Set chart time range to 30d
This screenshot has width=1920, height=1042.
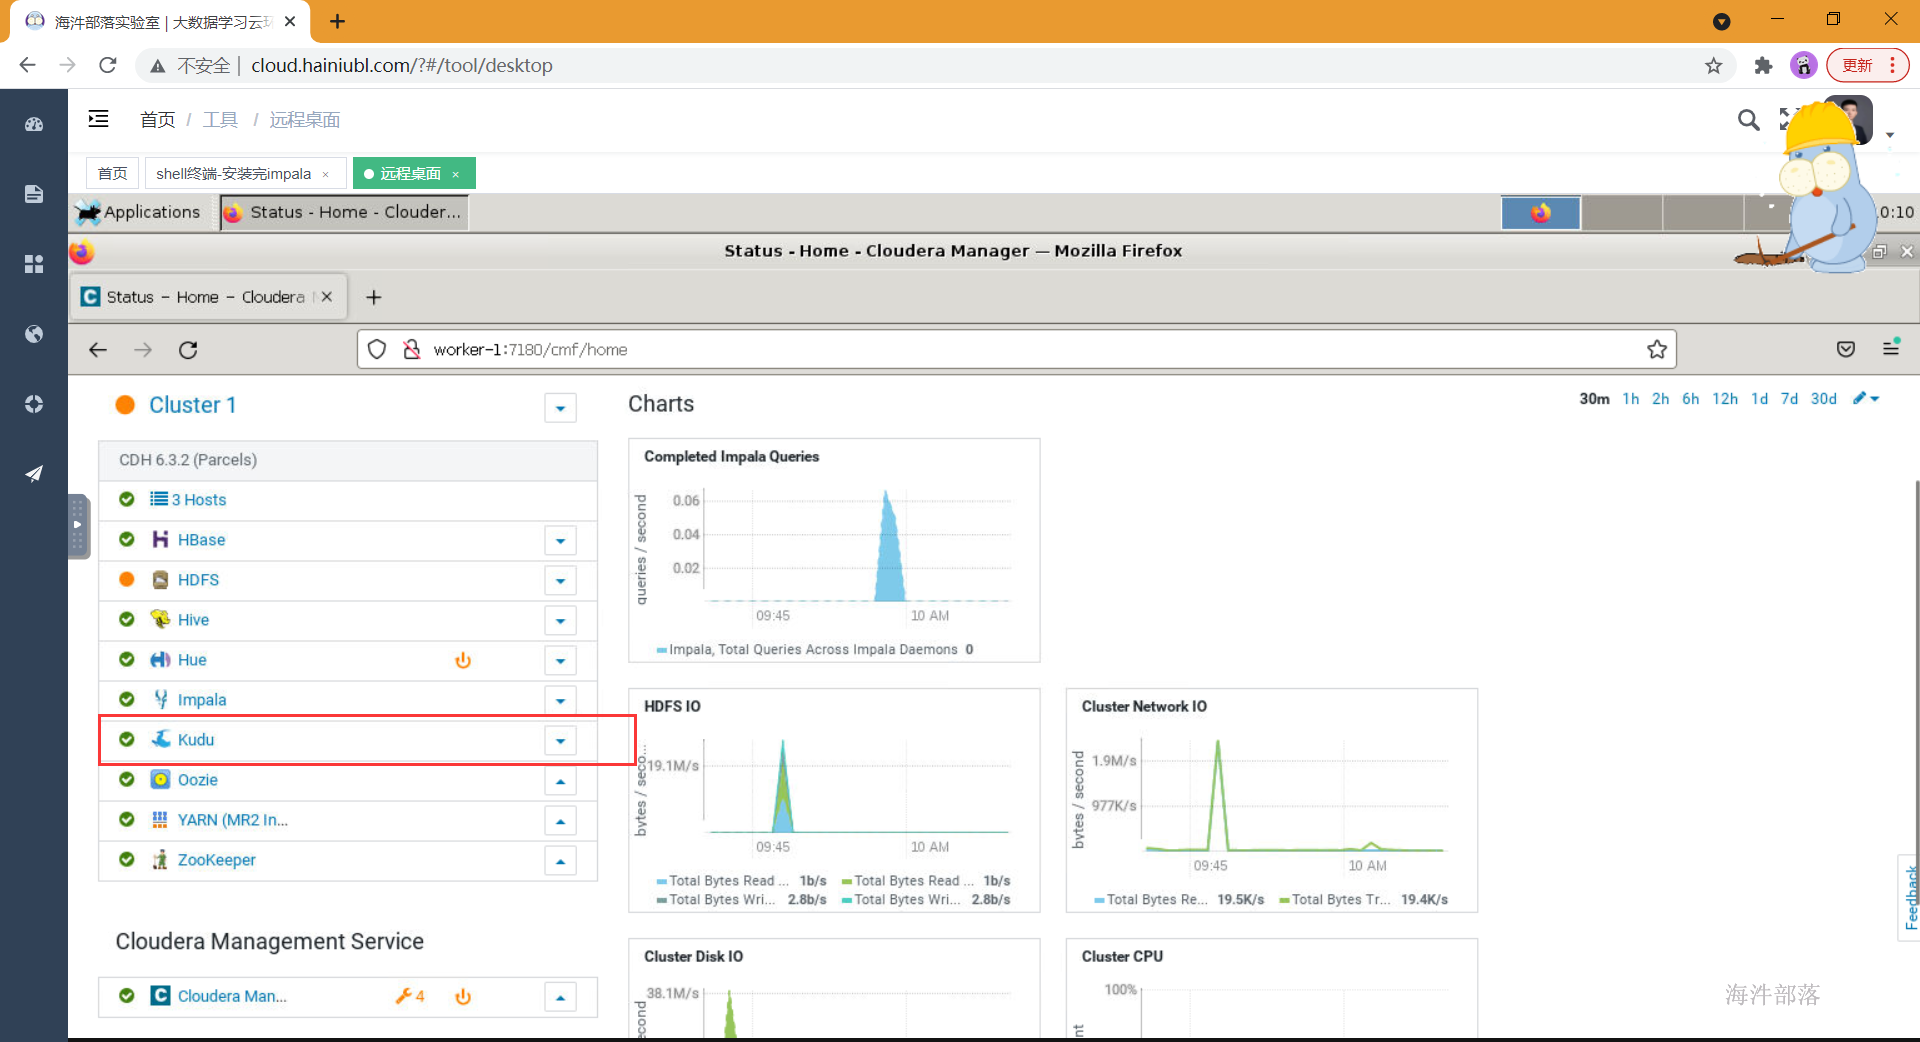(x=1824, y=398)
